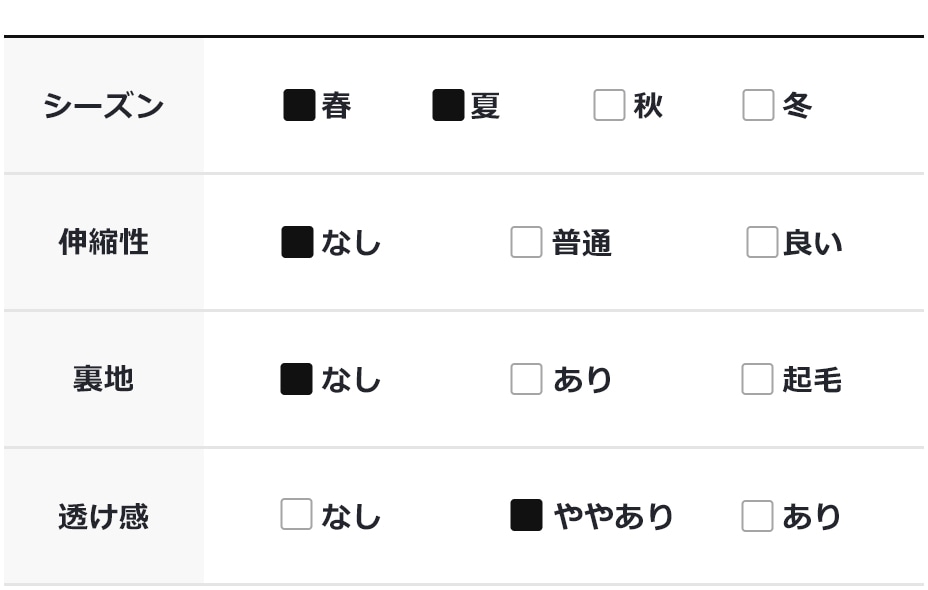Uncheck the 夏 season checkbox
This screenshot has width=928, height=590.
pyautogui.click(x=448, y=105)
